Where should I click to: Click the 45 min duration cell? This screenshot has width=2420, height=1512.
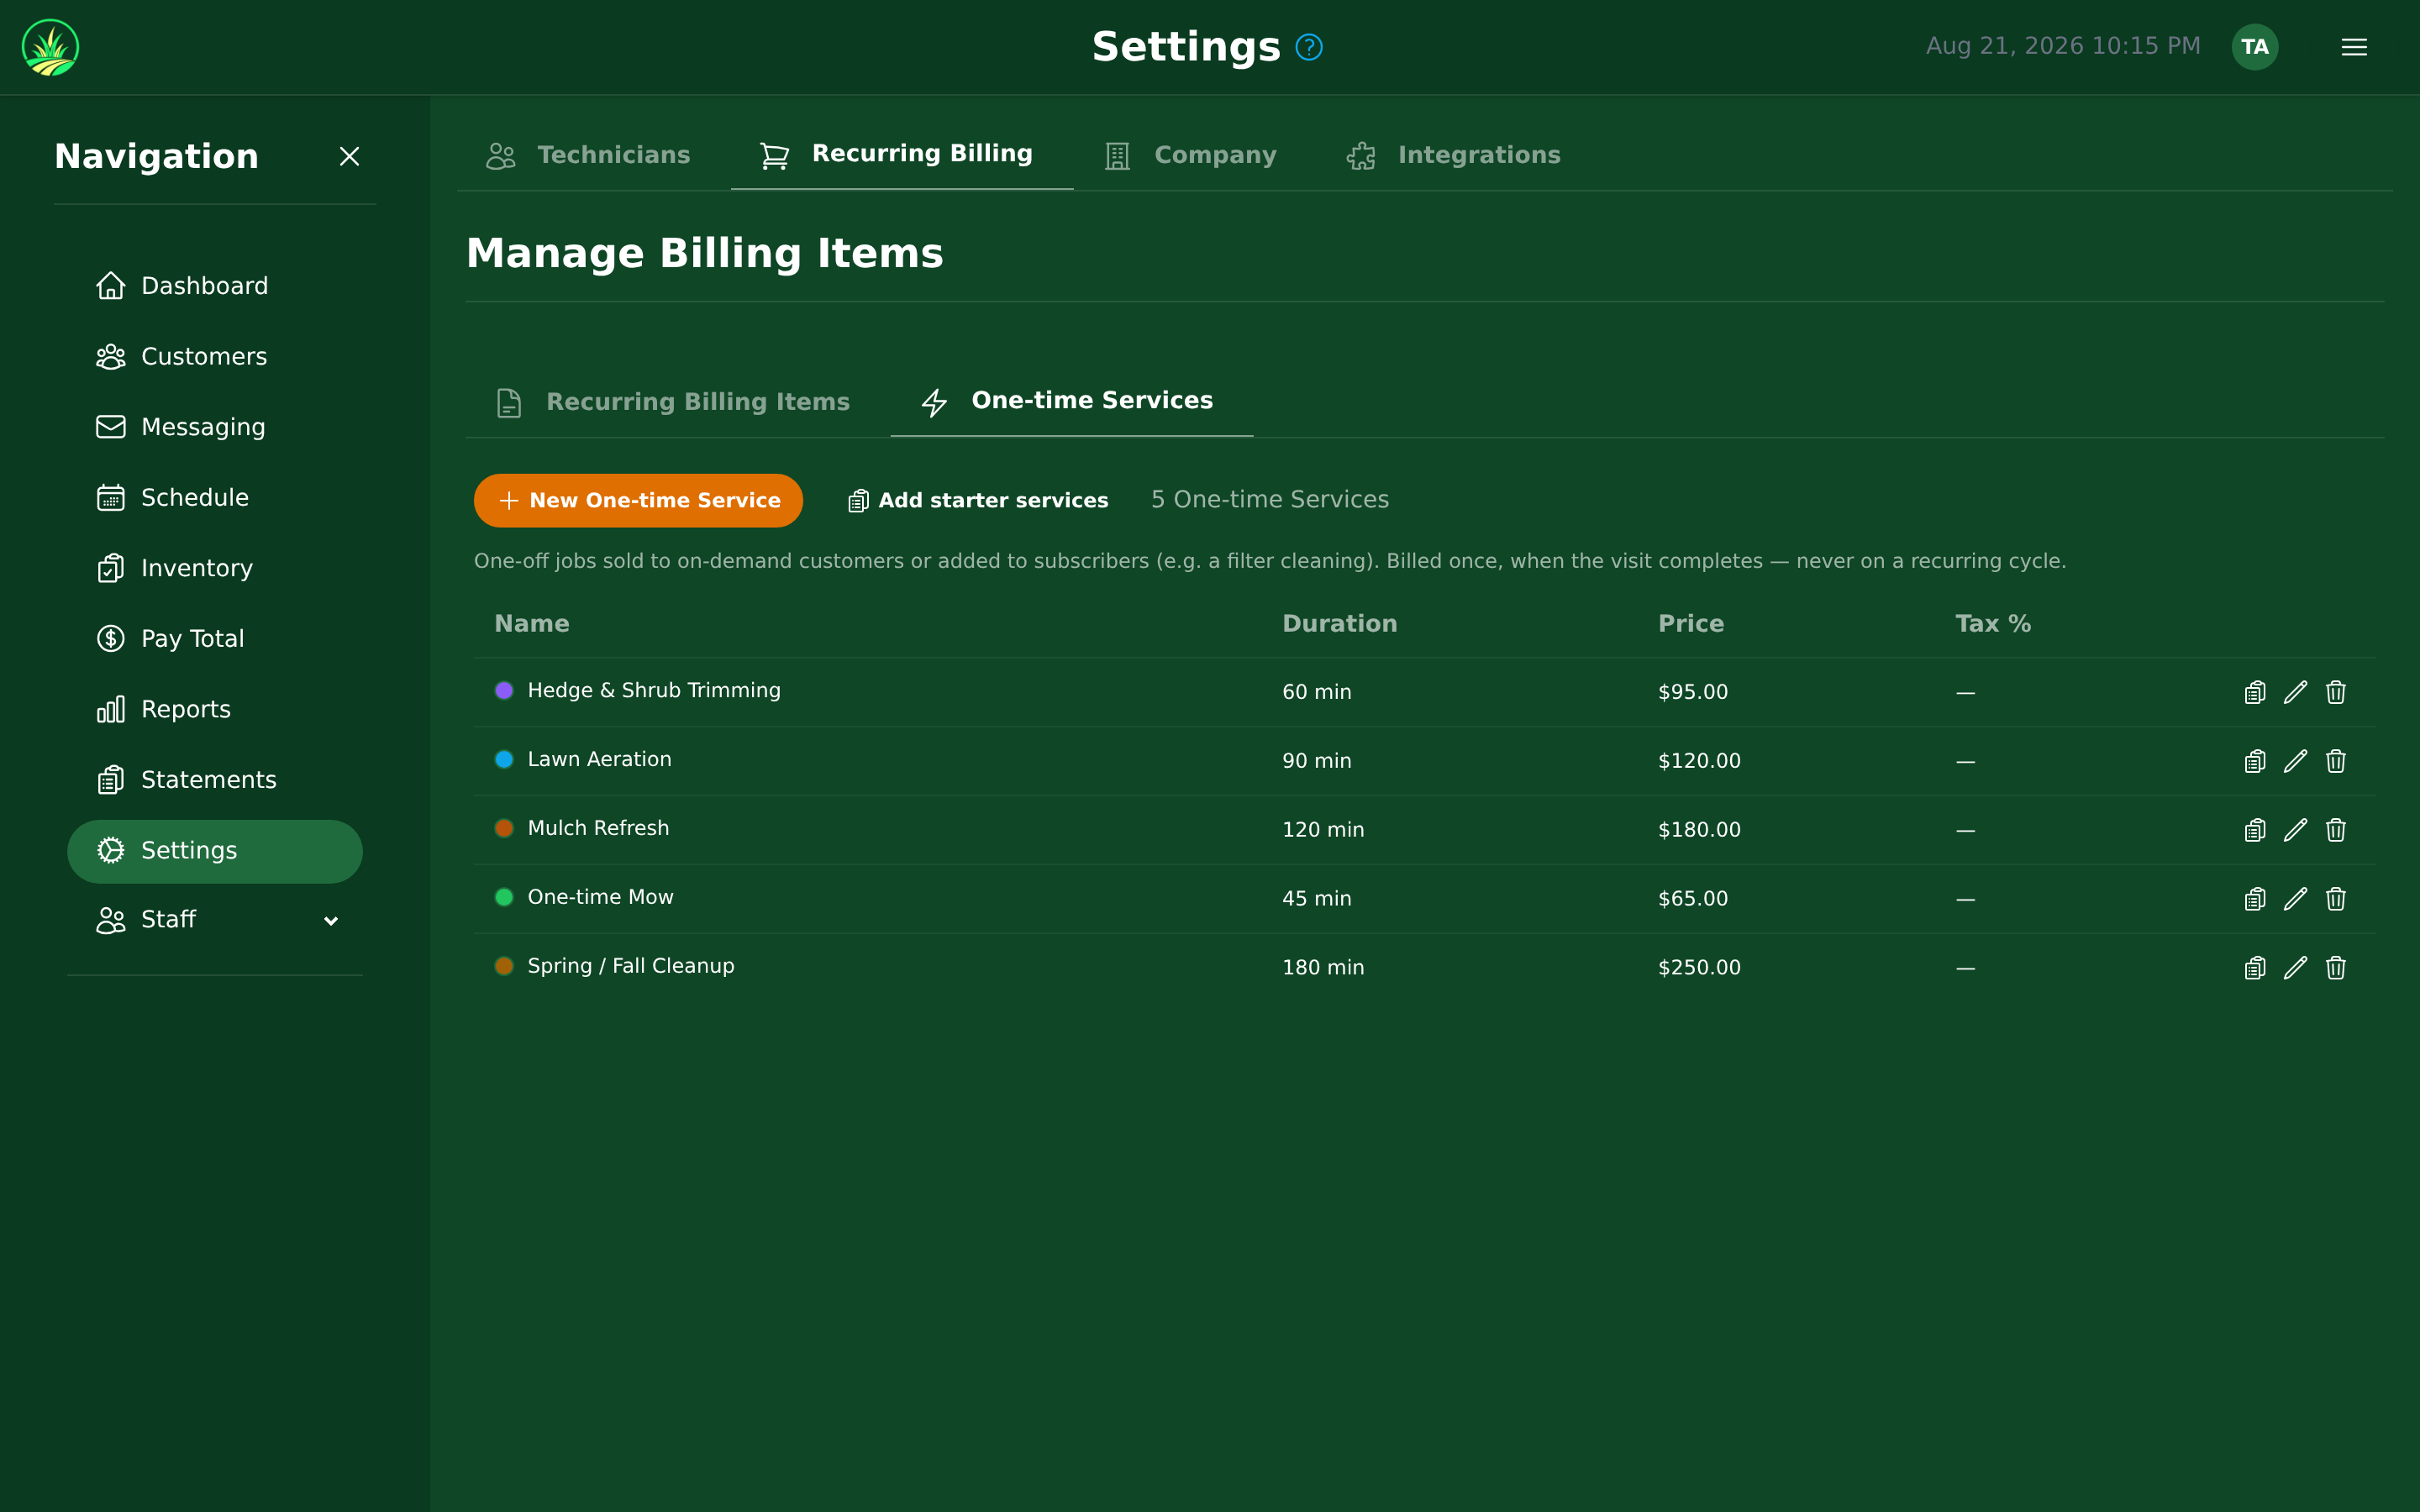(x=1317, y=899)
